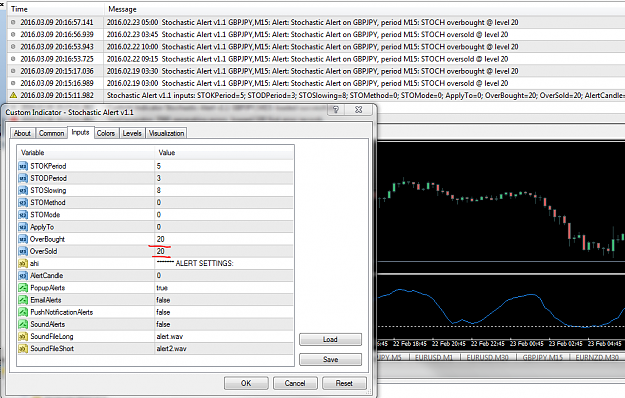
Task: Click the OverBought variable type icon
Action: coord(23,239)
